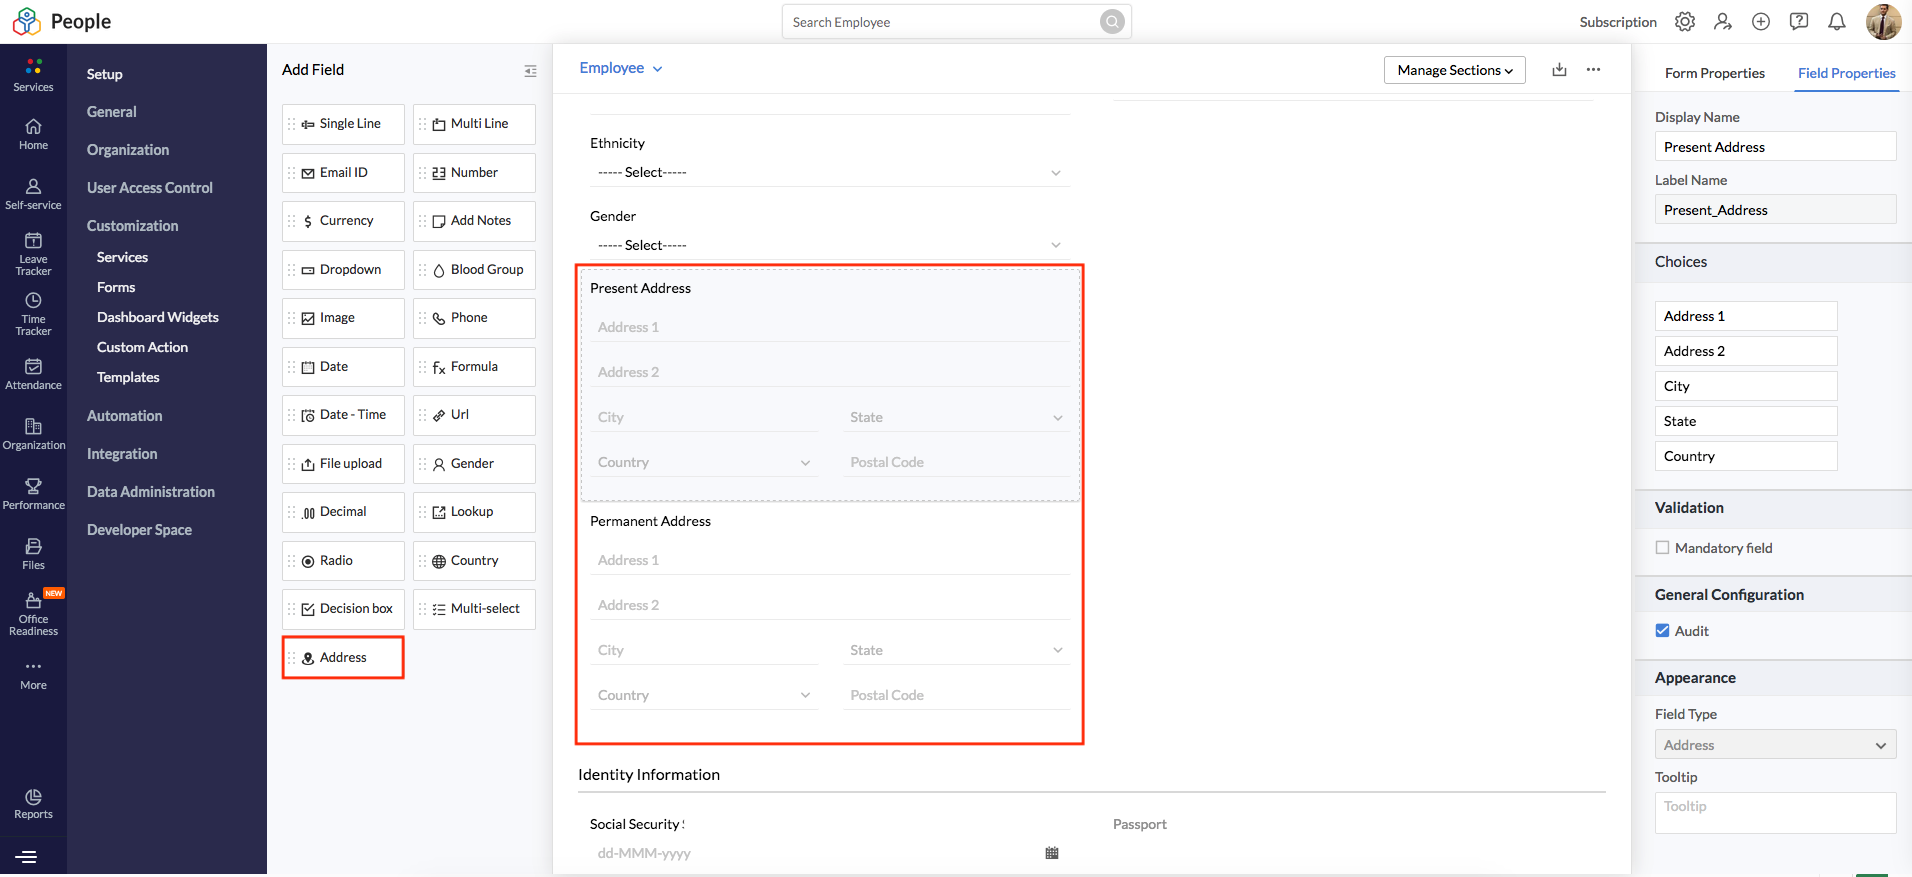The height and width of the screenshot is (877, 1912).
Task: Select the Multi-select field type
Action: tap(474, 609)
